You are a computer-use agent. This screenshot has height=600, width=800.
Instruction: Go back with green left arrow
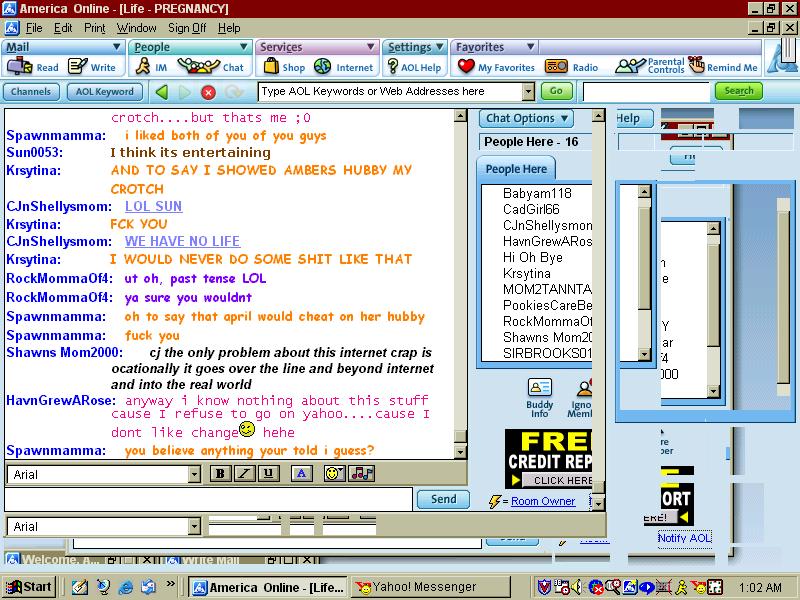[x=162, y=92]
